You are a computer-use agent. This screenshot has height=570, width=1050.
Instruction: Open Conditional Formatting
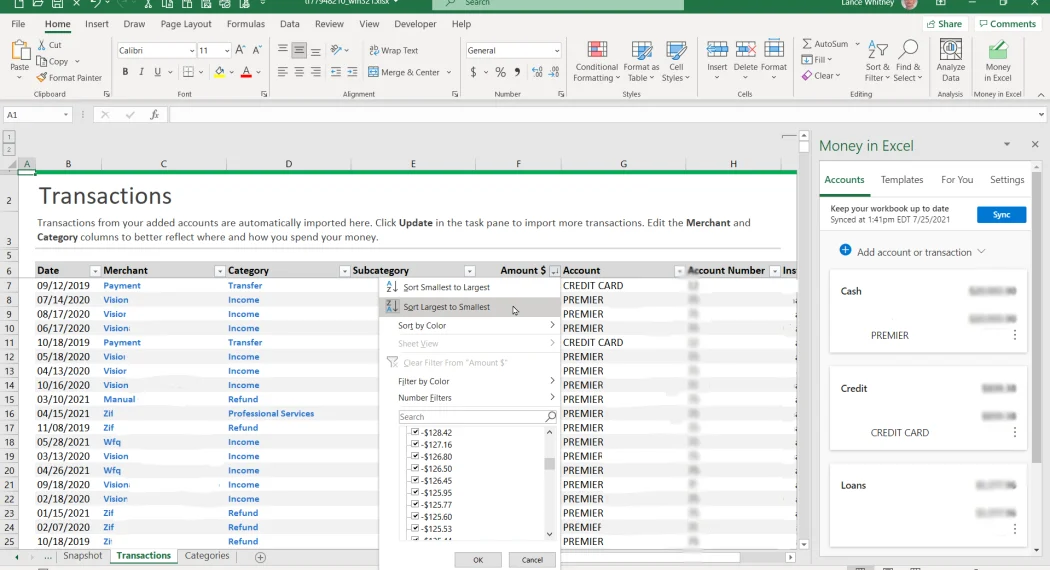597,62
